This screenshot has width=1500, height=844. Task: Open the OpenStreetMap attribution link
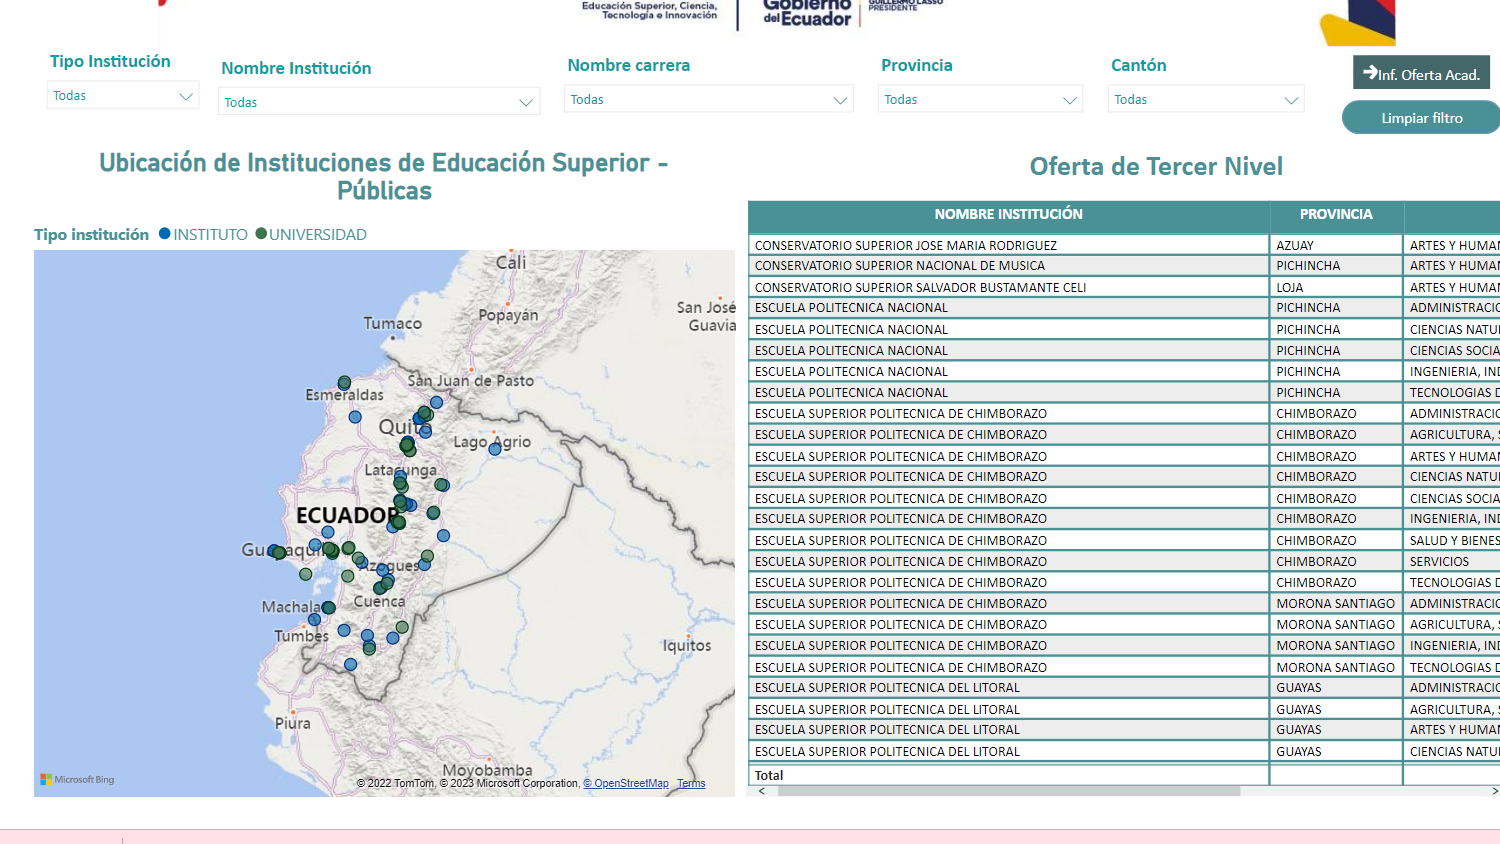[626, 784]
